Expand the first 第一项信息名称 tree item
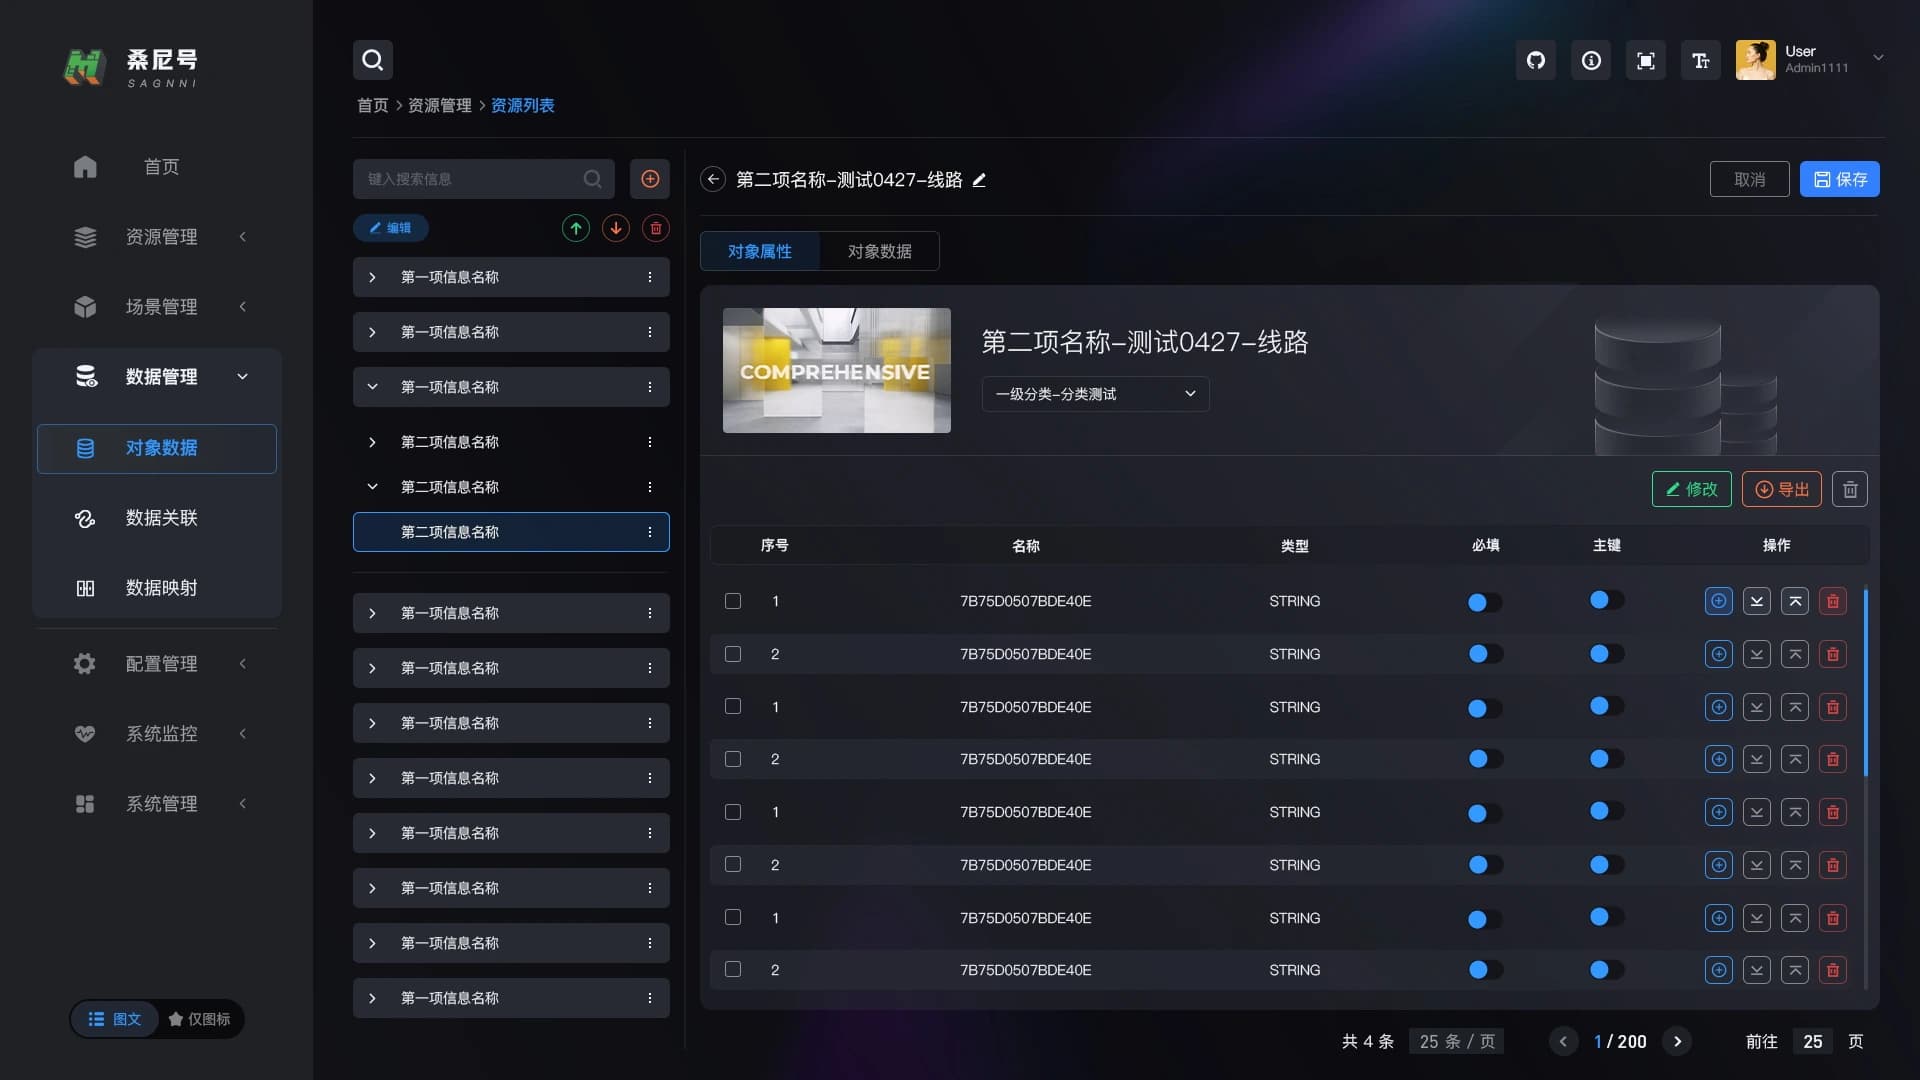 [x=372, y=277]
